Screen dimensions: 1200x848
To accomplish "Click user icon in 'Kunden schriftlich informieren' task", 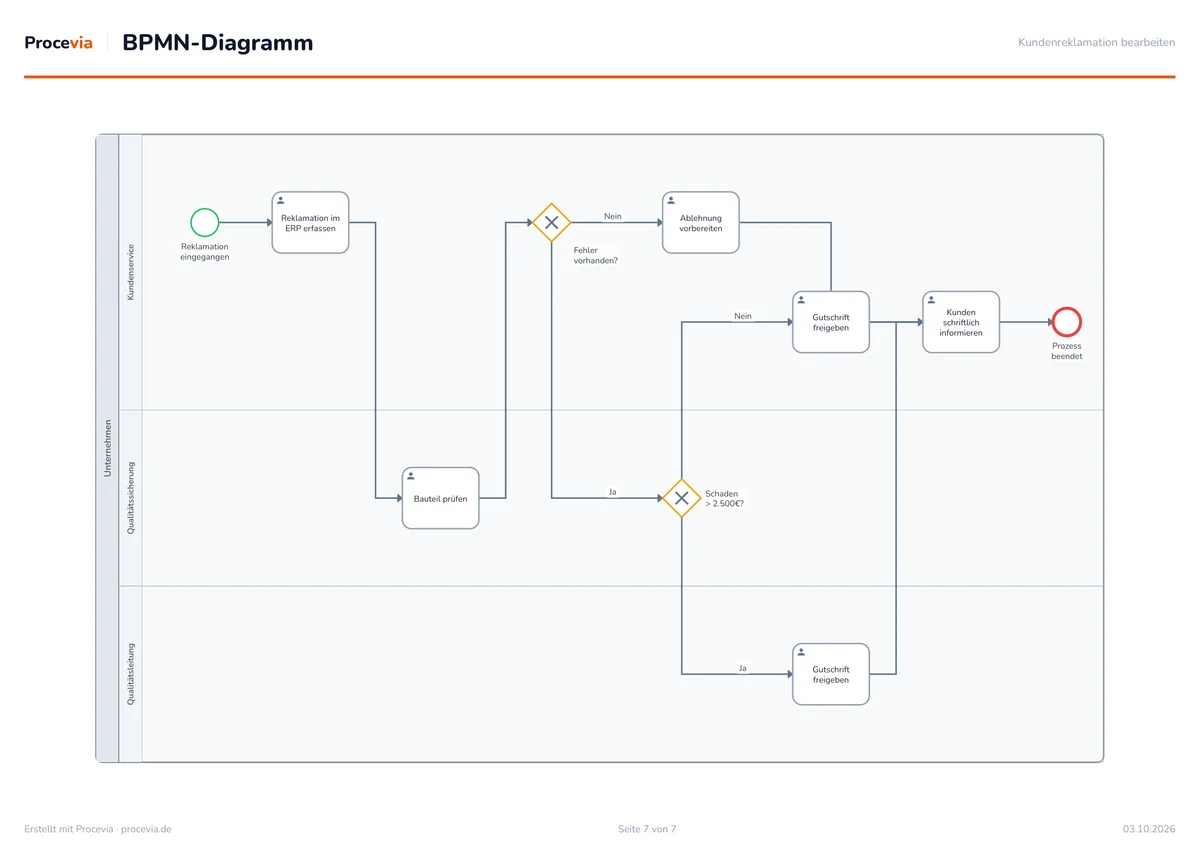I will coord(931,301).
